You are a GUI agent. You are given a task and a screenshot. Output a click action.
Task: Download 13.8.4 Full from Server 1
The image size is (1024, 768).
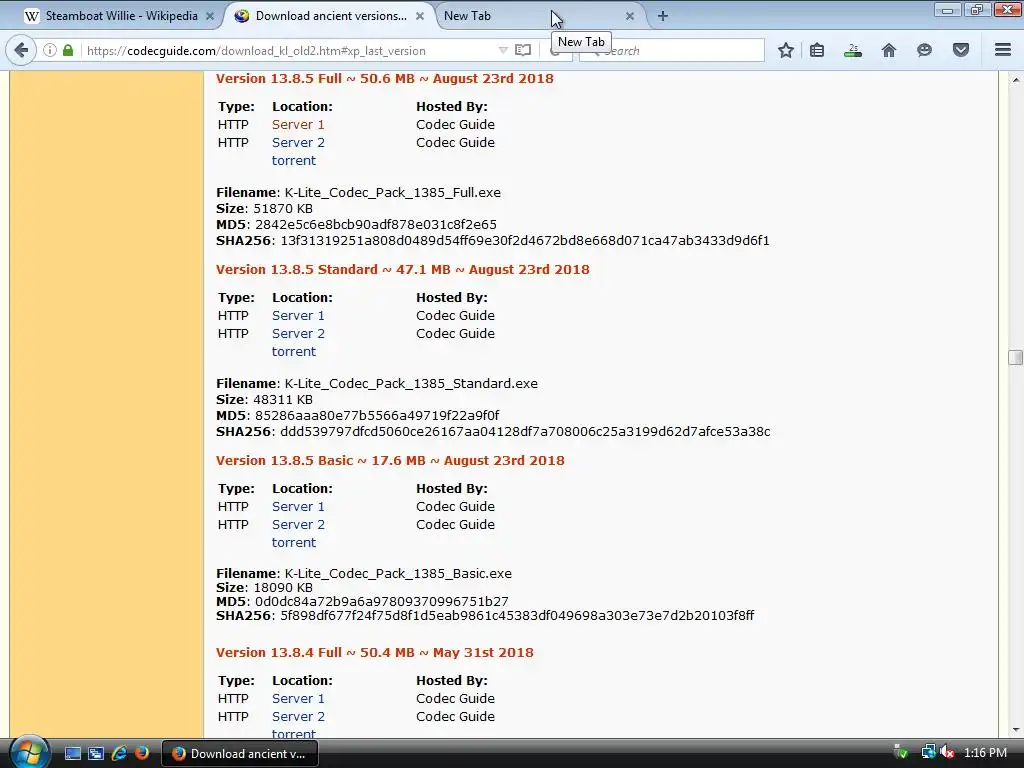click(x=298, y=699)
